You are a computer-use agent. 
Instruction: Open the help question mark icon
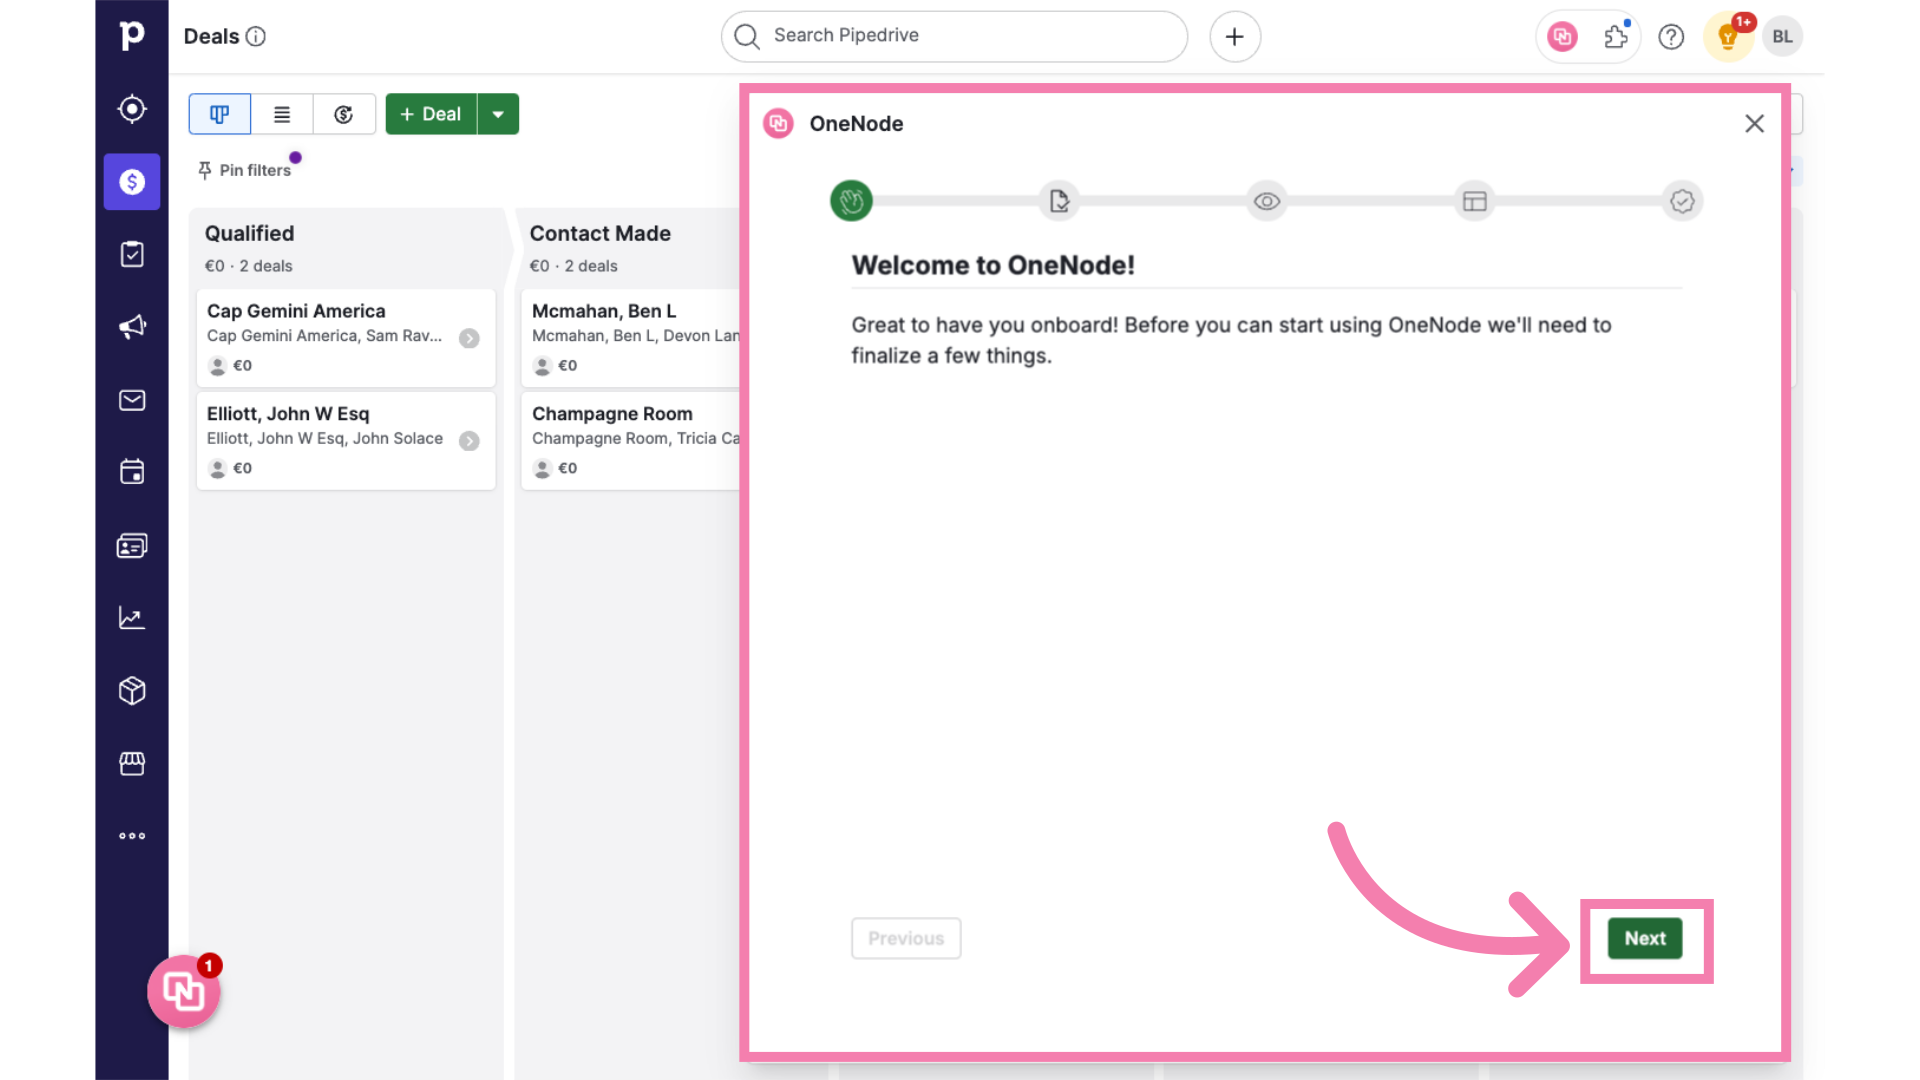(x=1671, y=37)
